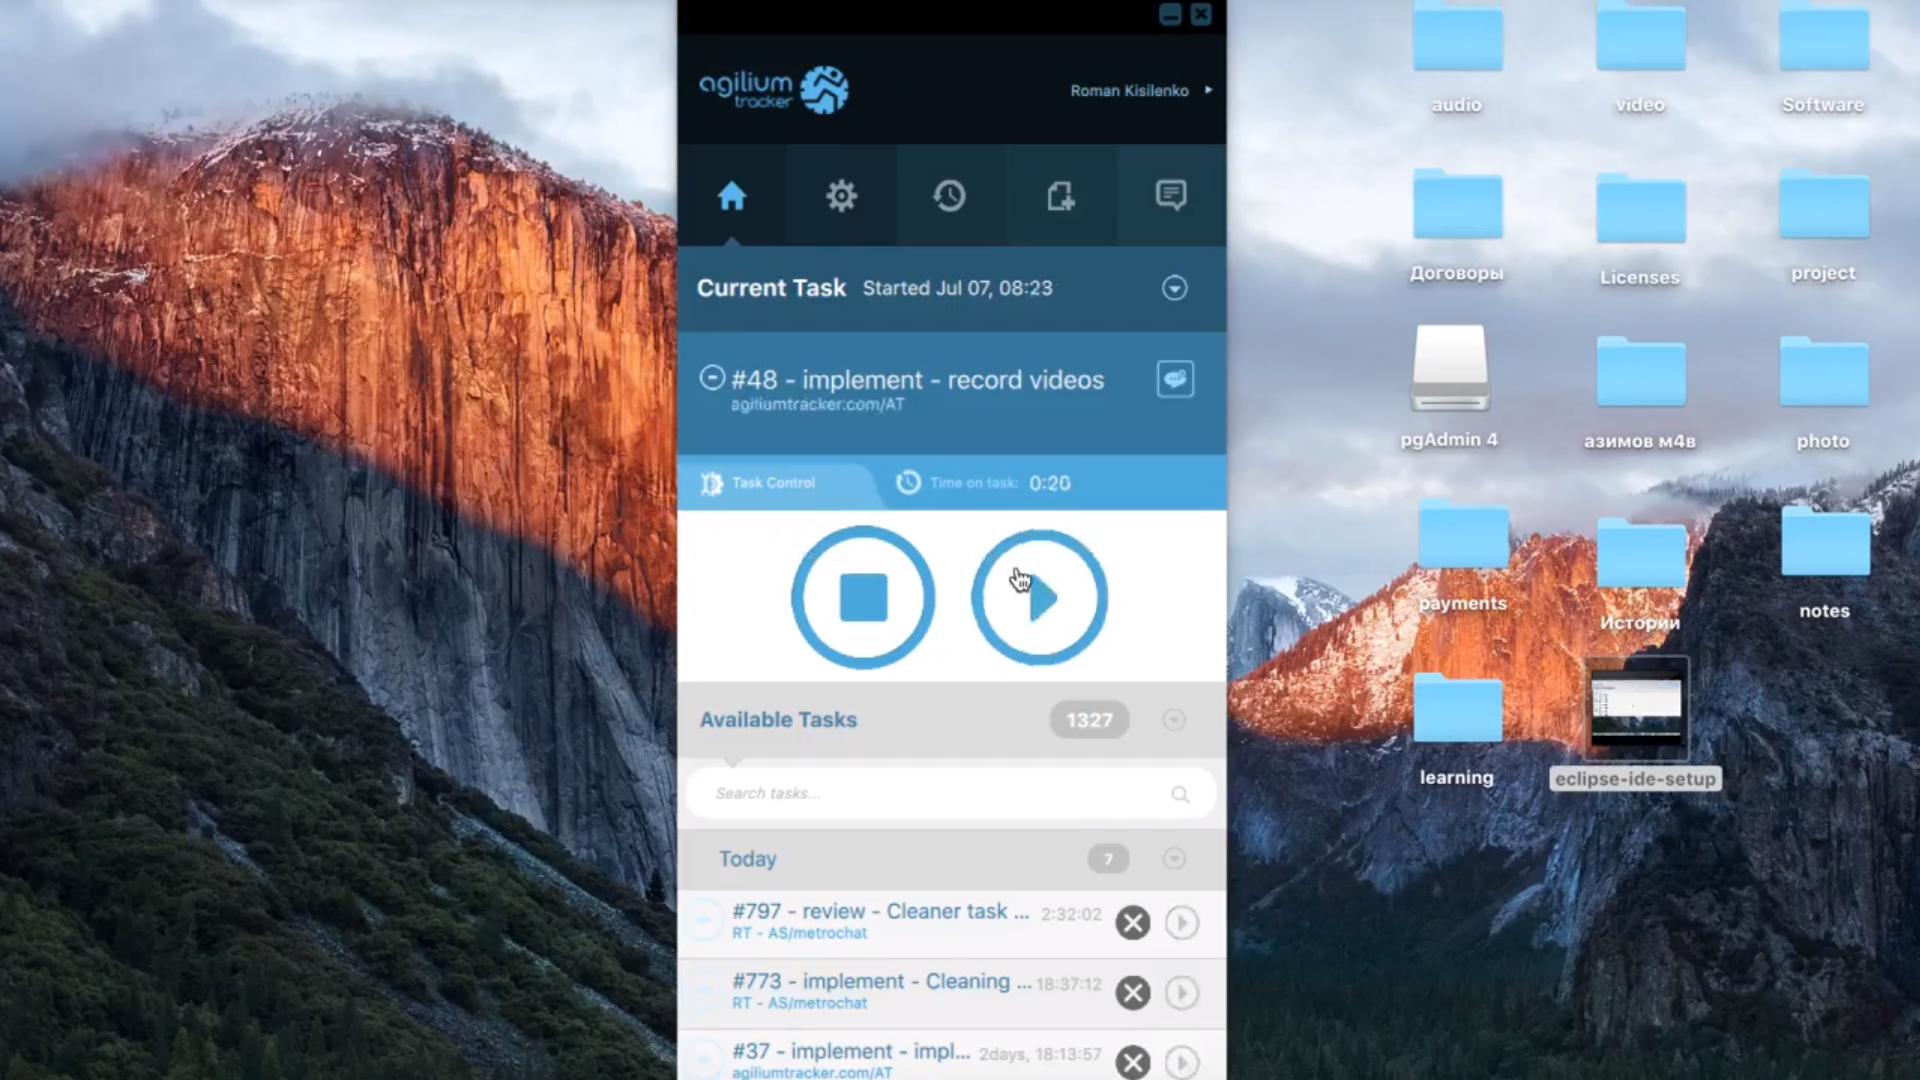Click the agiliumtracker.com/AT link
1920x1080 pixels.
817,405
